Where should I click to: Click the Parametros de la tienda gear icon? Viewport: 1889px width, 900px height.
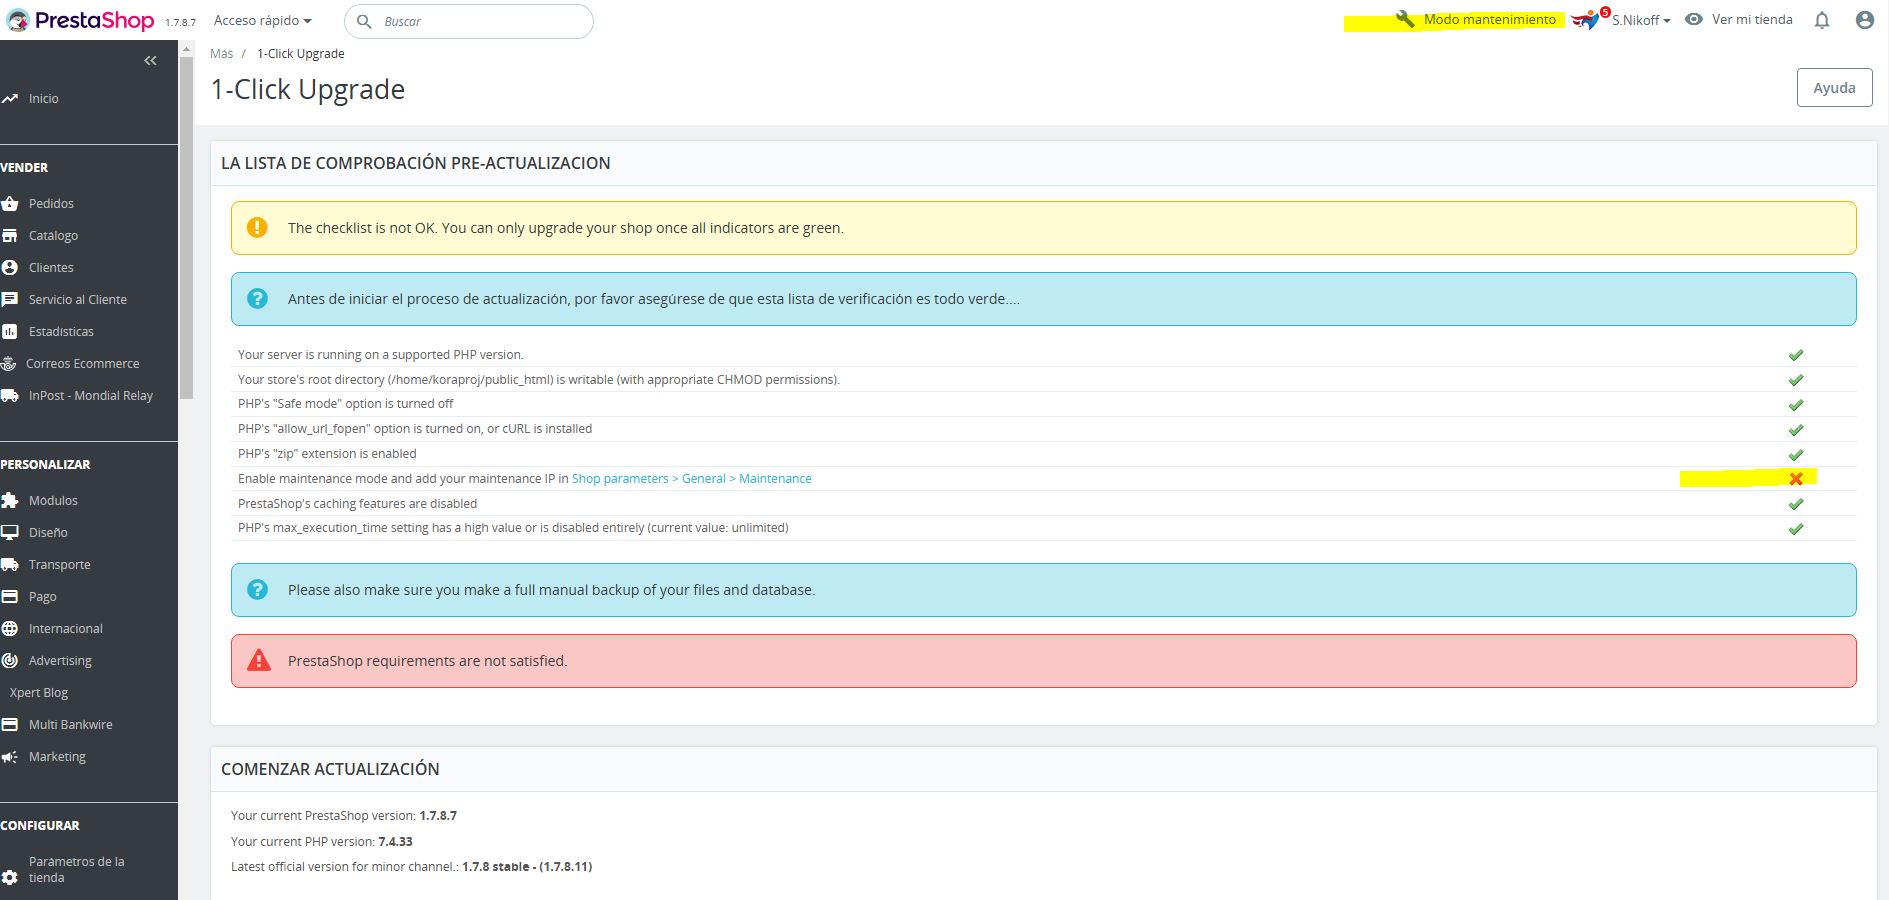10,877
